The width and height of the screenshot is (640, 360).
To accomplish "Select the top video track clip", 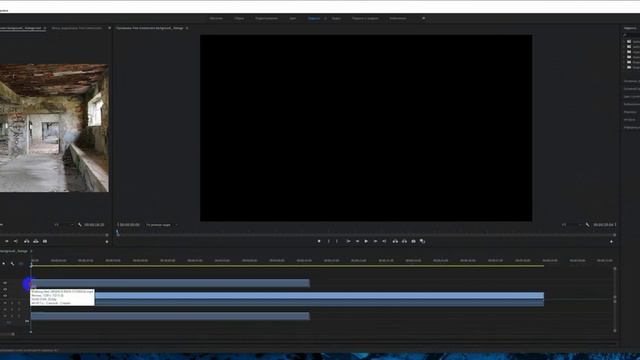I will coord(170,283).
